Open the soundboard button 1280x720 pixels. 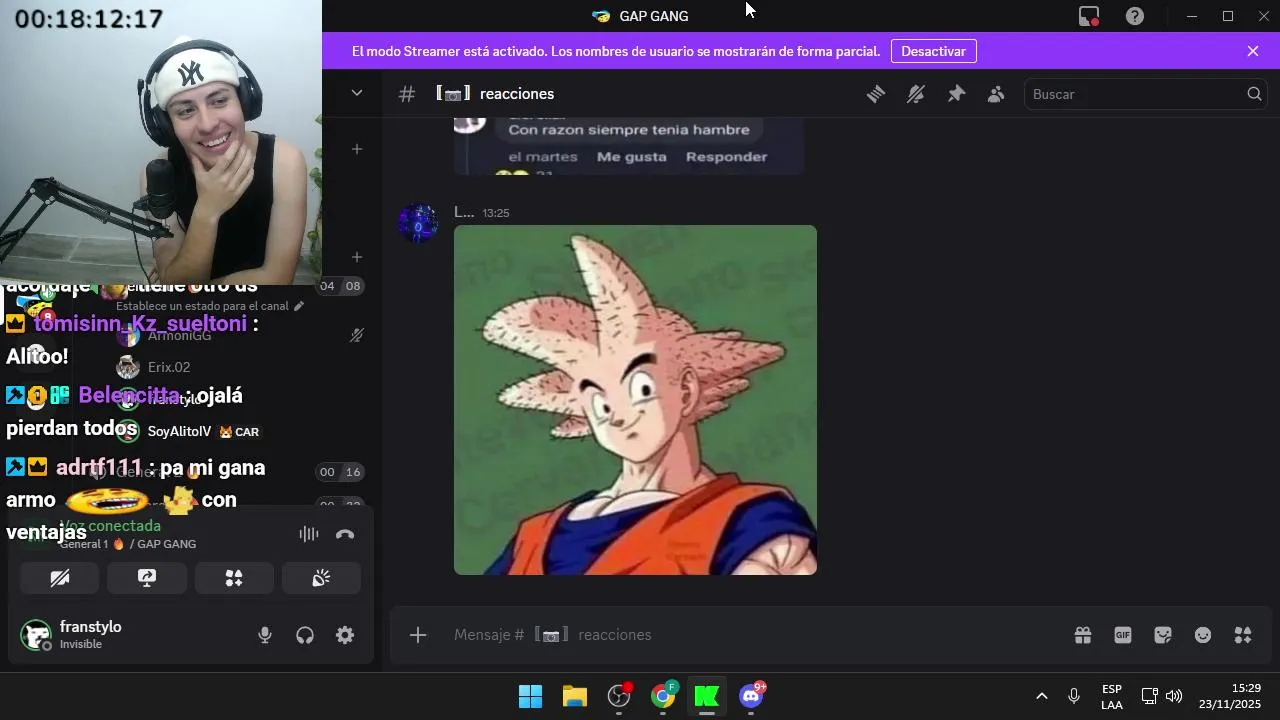(x=321, y=578)
